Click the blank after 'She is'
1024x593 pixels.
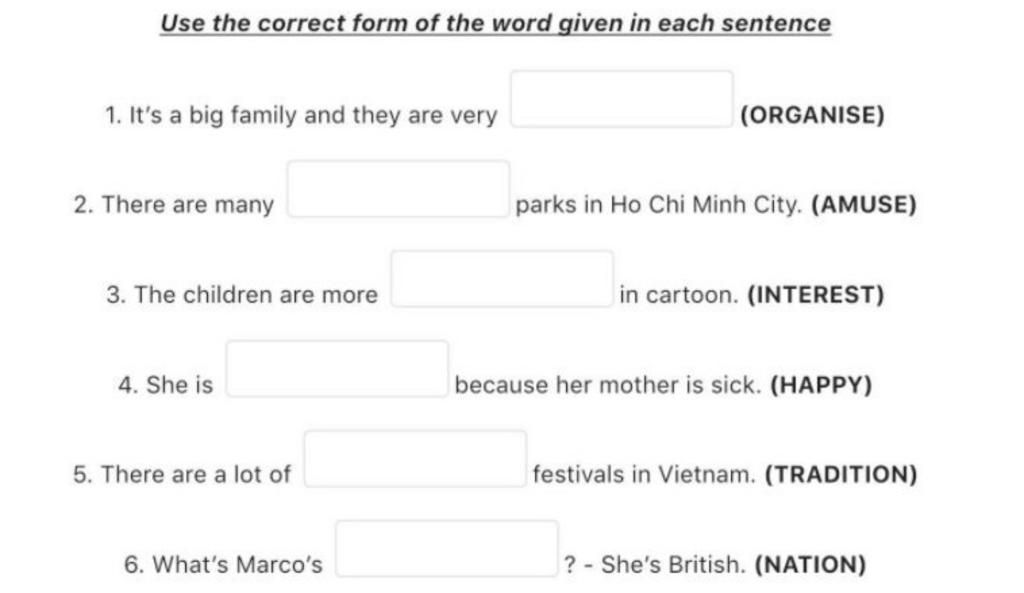coord(337,369)
